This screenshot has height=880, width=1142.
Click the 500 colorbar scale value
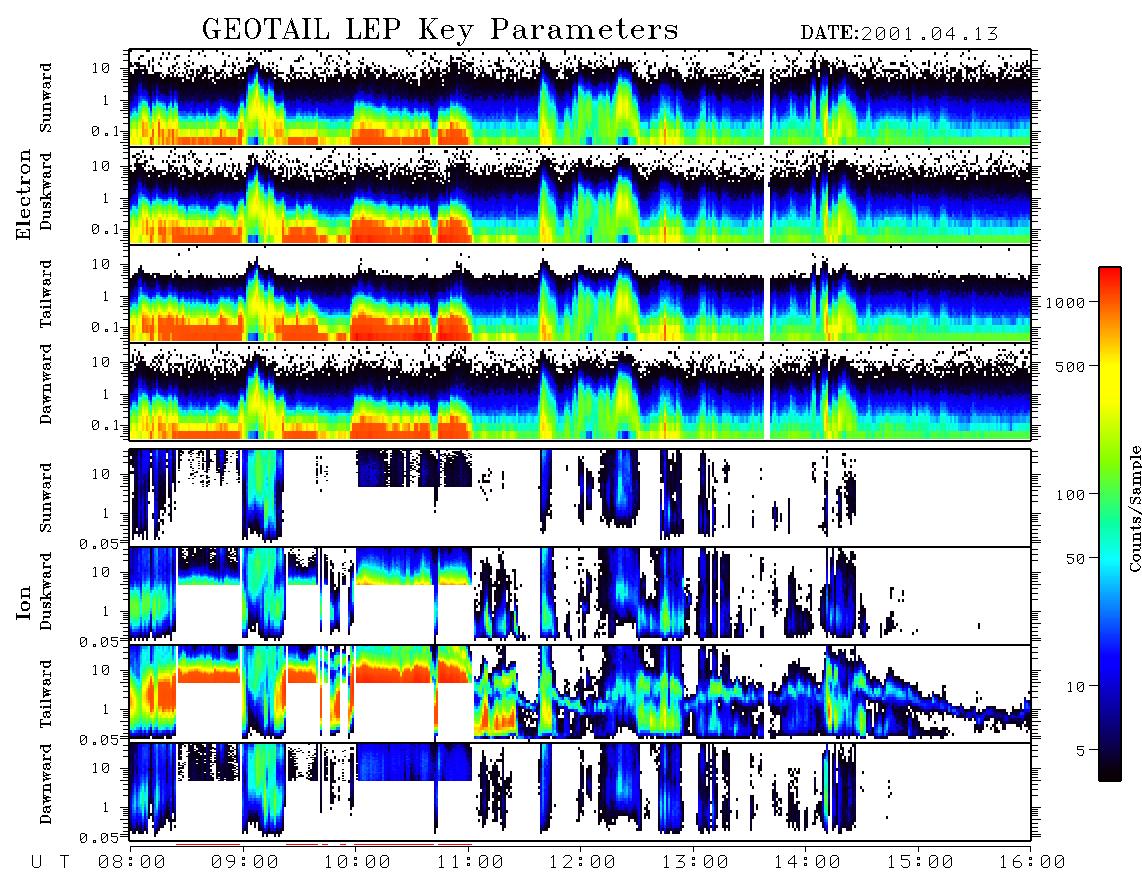click(1070, 366)
